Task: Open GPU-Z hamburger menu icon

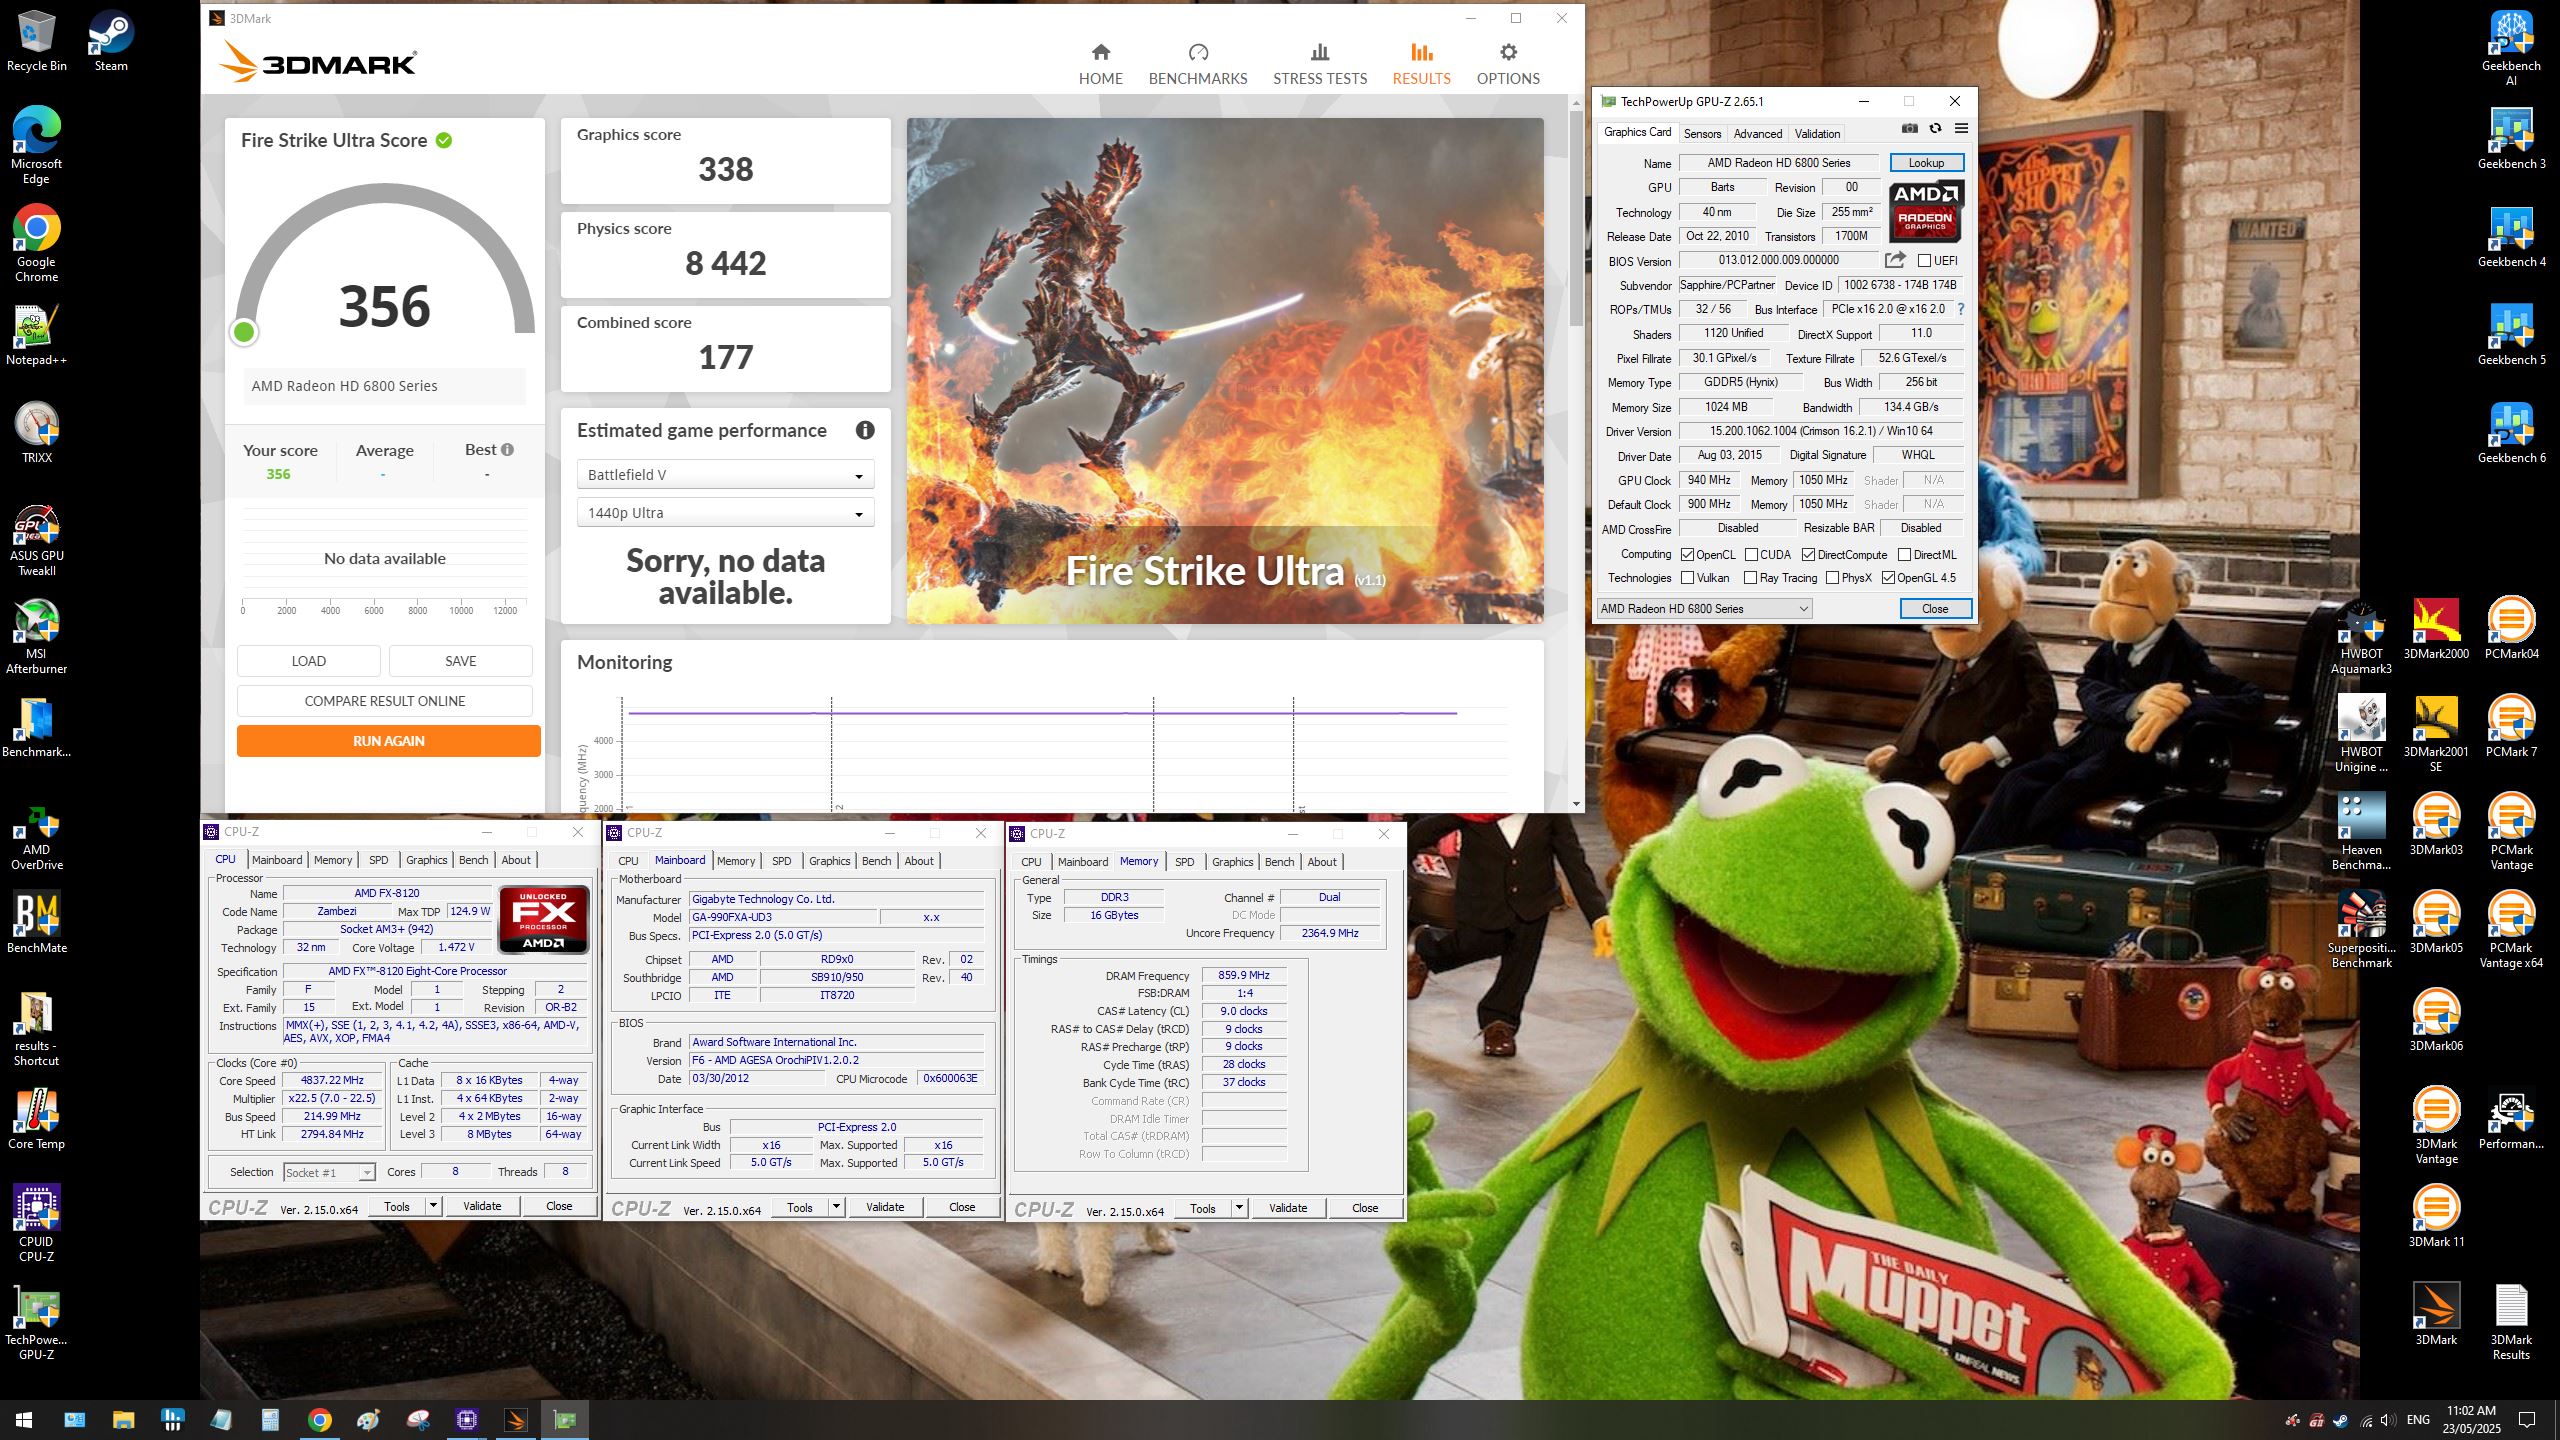Action: [1961, 128]
